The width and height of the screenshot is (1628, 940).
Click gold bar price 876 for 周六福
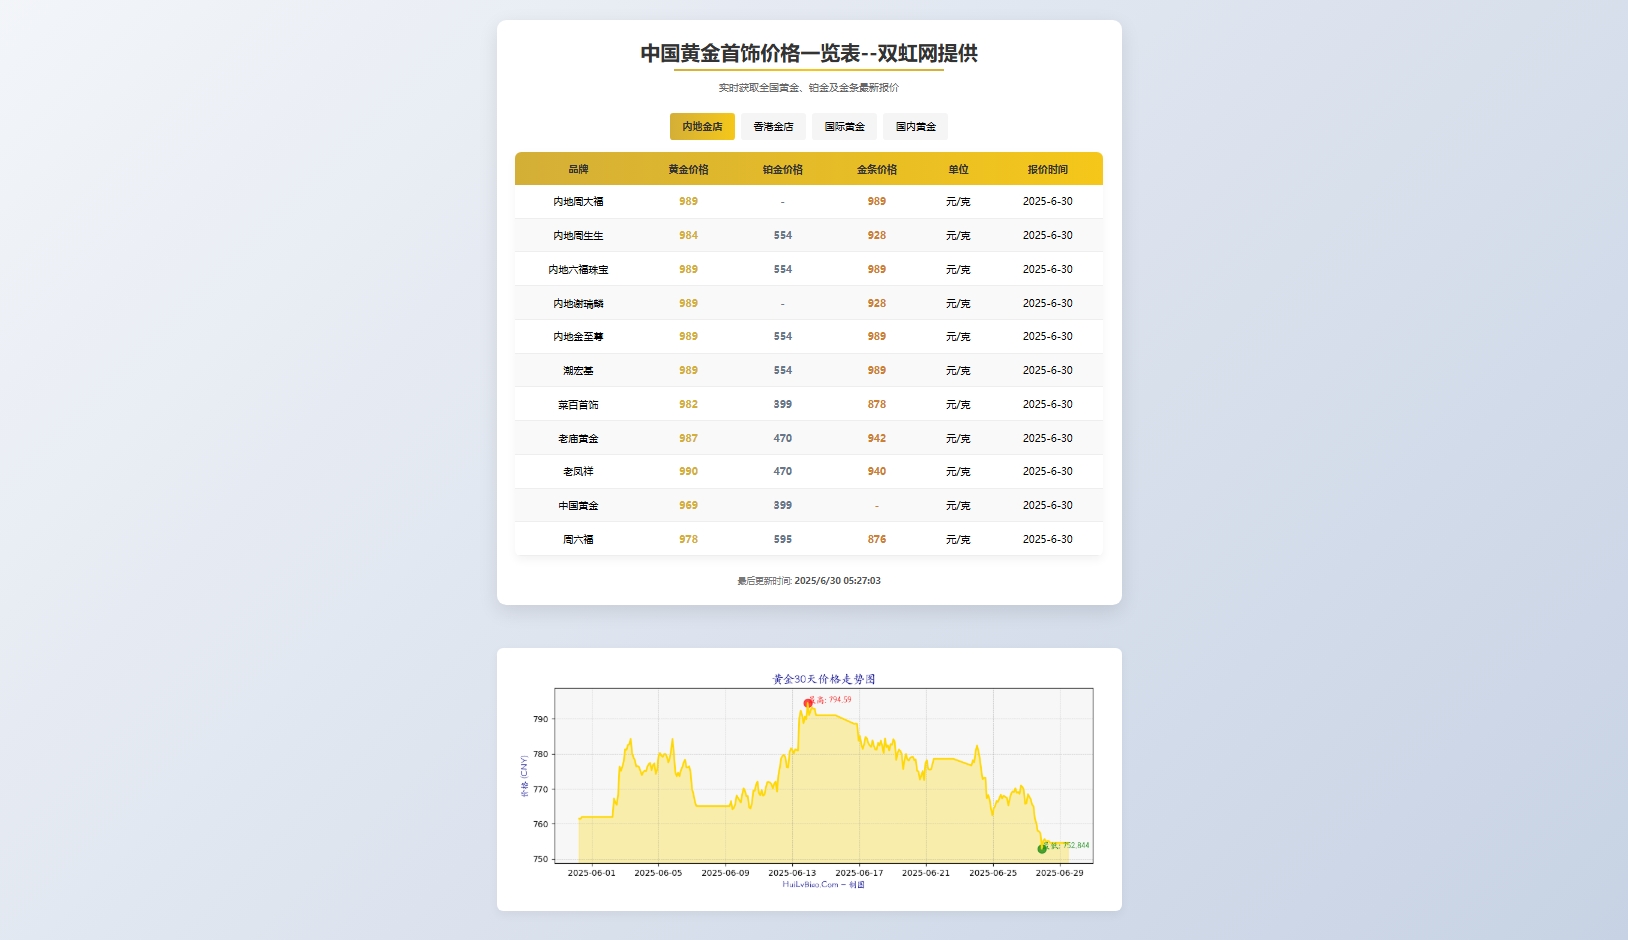[876, 540]
